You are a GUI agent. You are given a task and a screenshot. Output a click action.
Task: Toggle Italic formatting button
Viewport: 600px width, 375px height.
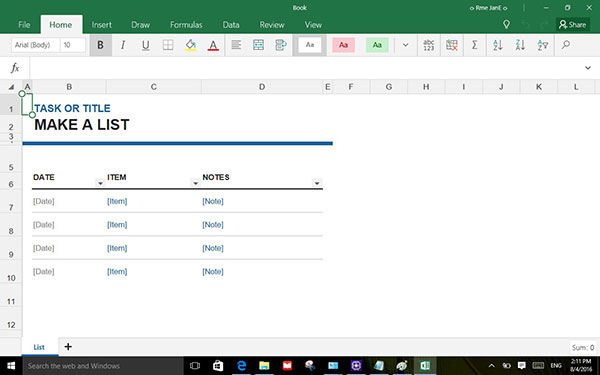pos(123,45)
